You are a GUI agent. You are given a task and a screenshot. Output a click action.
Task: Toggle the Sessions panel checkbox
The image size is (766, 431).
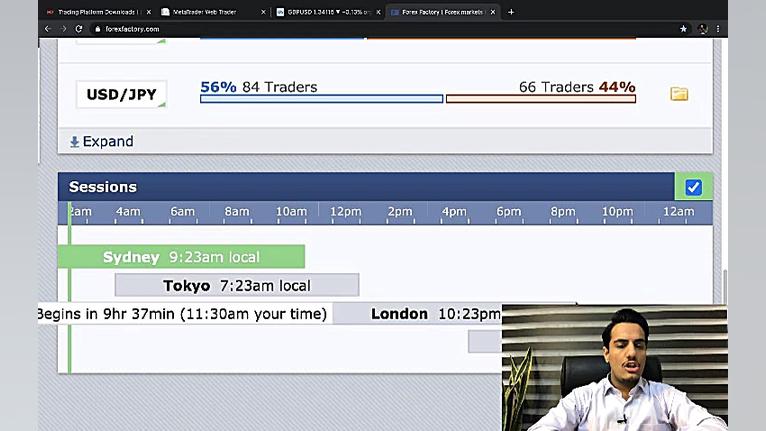693,187
